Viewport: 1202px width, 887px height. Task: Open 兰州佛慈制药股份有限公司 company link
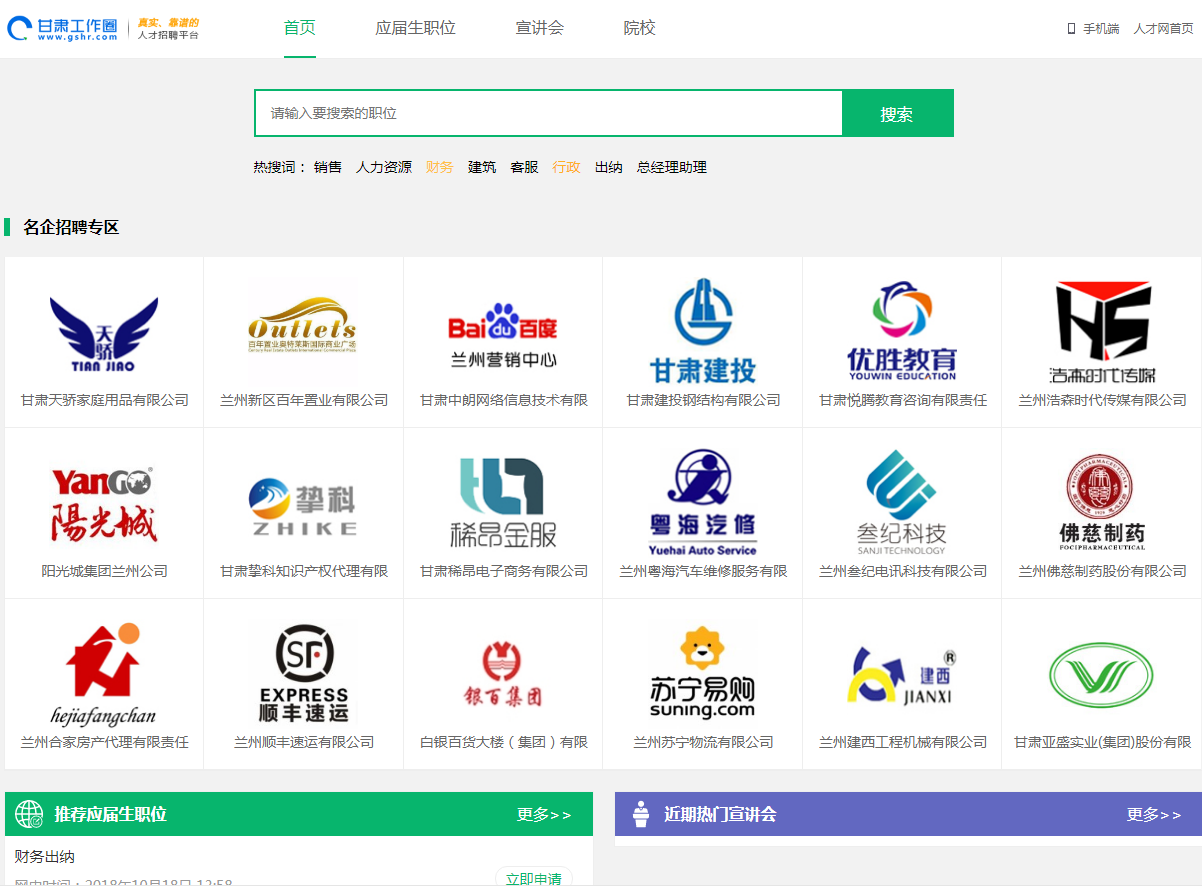(1103, 571)
